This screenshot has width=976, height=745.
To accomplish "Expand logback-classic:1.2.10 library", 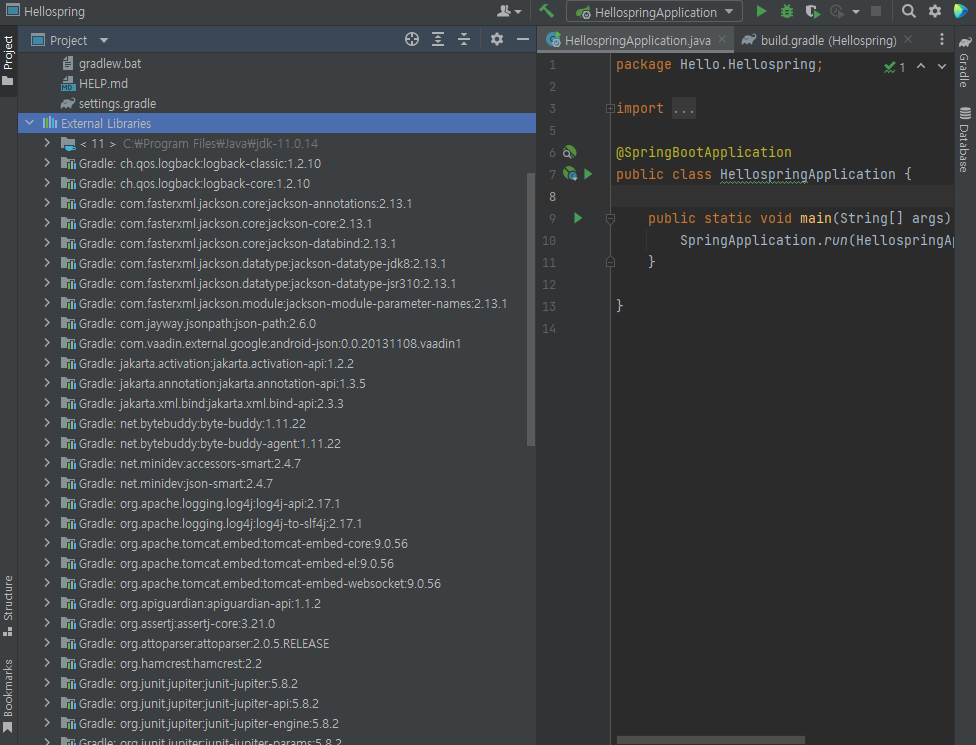I will point(47,163).
